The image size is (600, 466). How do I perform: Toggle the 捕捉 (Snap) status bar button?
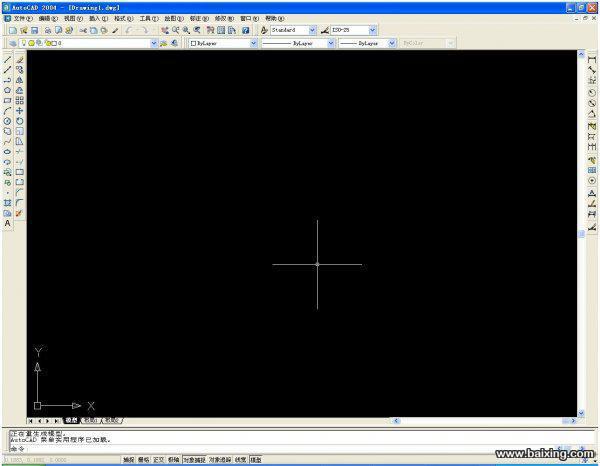tap(128, 460)
